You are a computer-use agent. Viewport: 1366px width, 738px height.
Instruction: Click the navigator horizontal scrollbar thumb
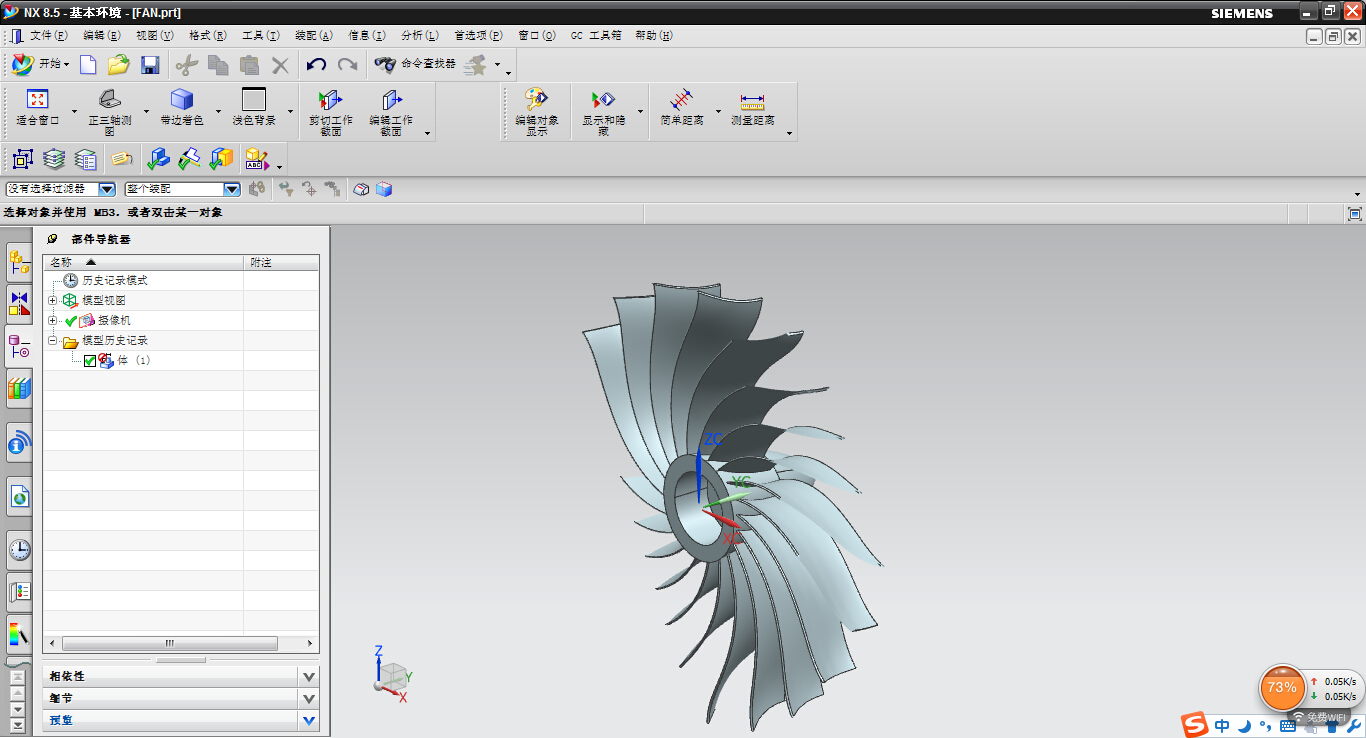tap(170, 644)
